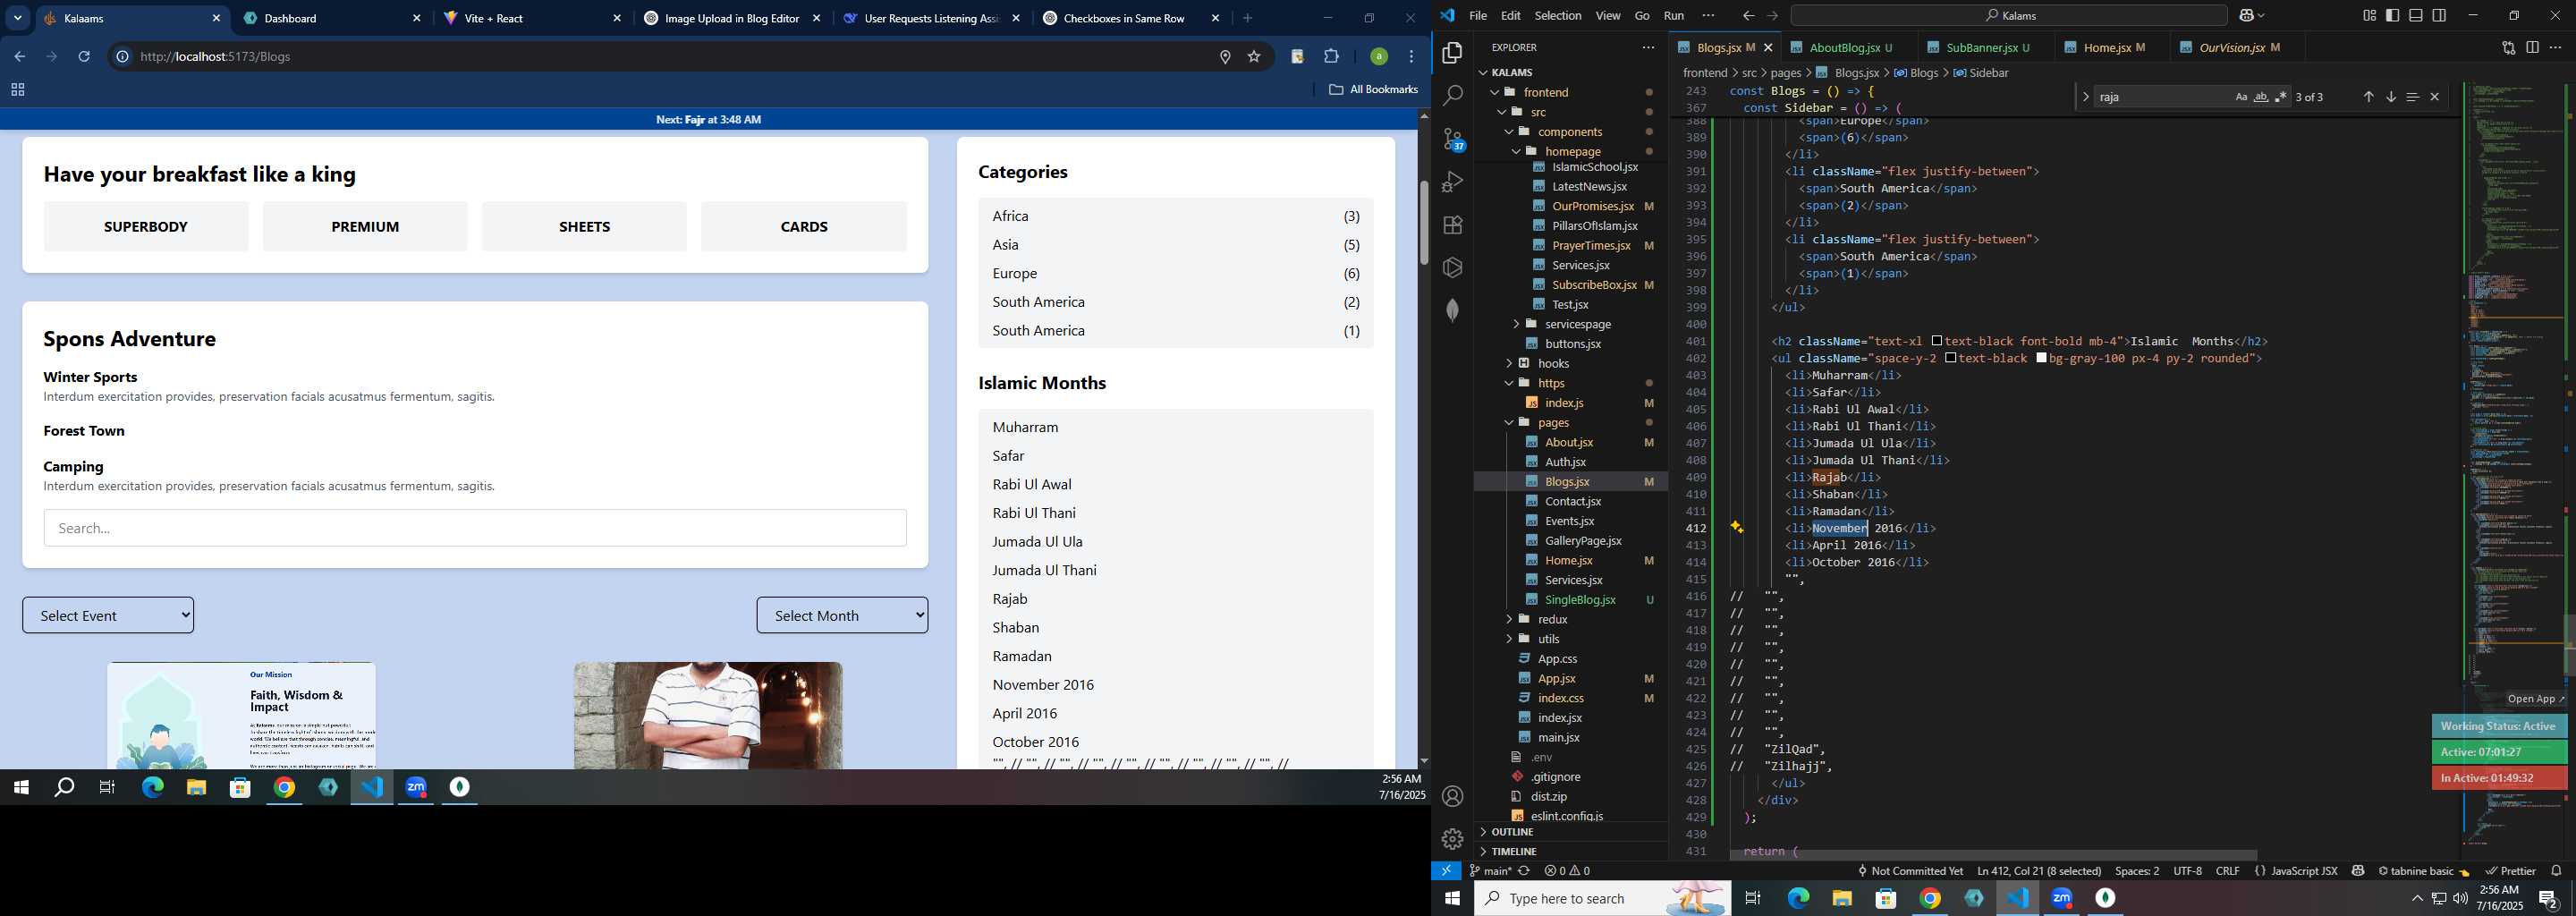This screenshot has width=2576, height=916.
Task: Expand the OUTLINE section
Action: pos(1512,832)
